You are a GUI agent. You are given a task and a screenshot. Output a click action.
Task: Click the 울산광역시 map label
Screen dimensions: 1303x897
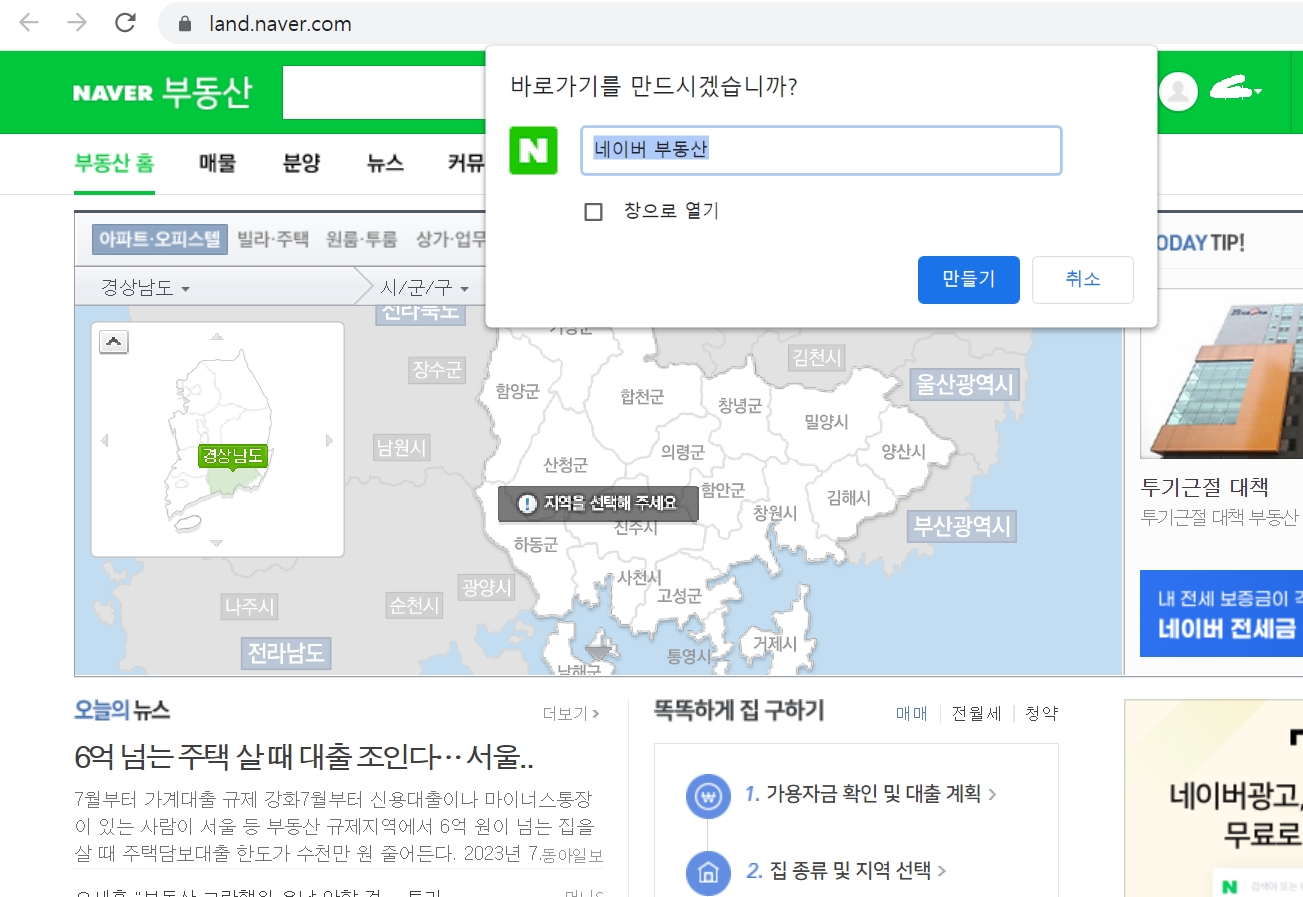pos(964,384)
